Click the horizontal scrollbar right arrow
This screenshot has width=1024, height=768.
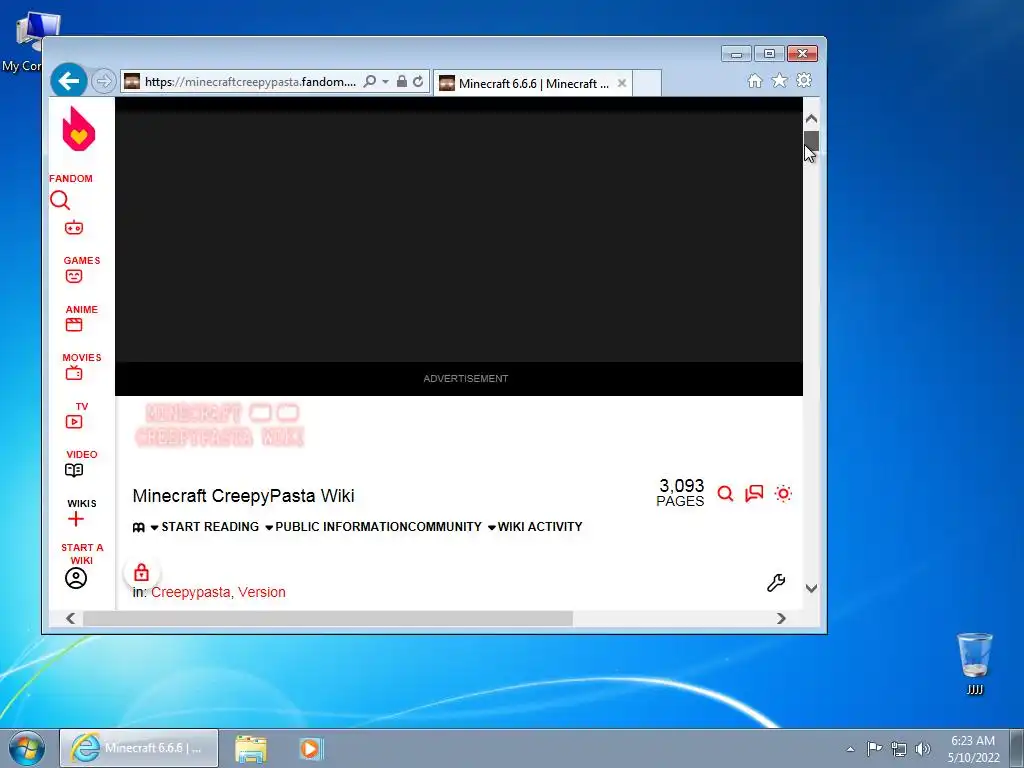781,618
